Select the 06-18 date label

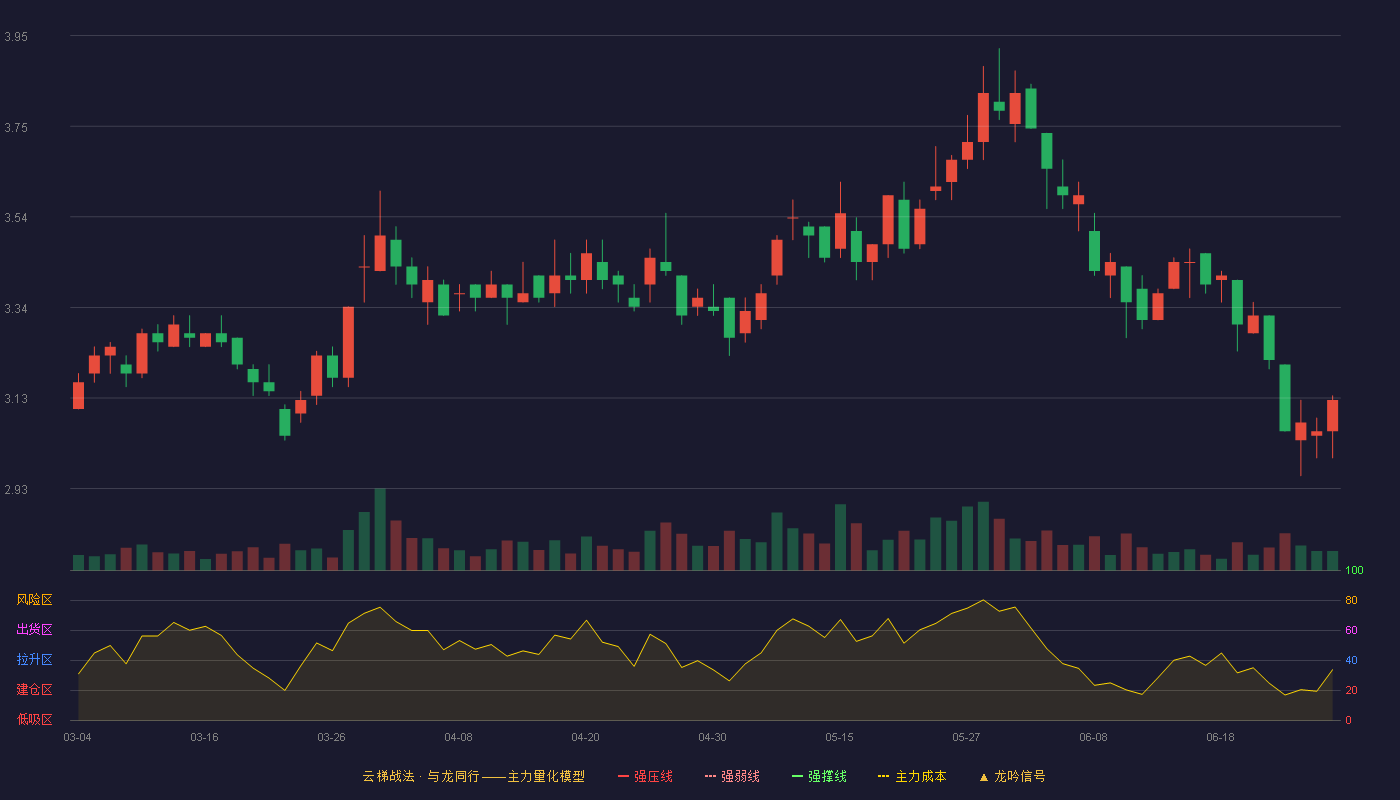pos(1221,737)
